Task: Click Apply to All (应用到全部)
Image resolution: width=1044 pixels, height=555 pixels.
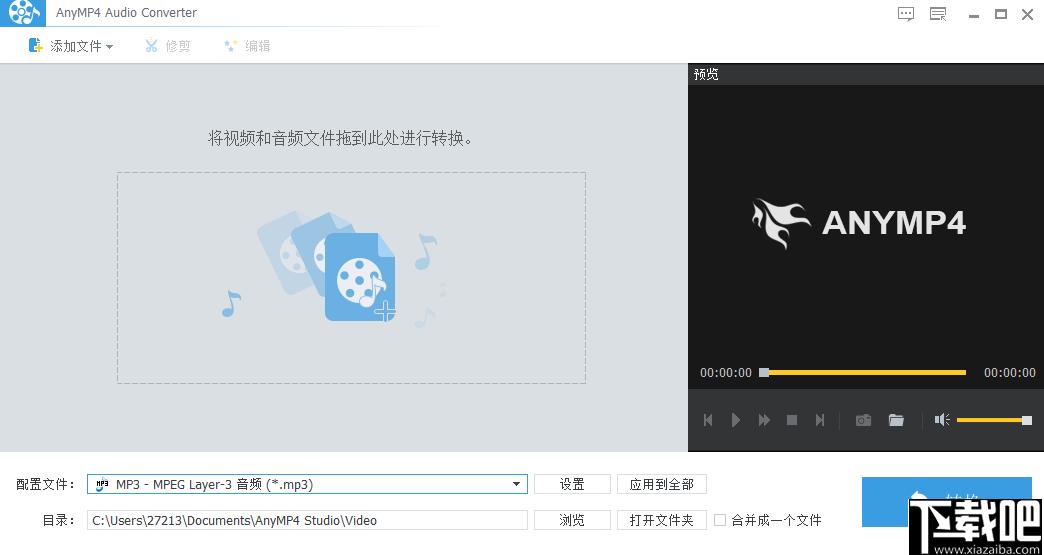Action: pyautogui.click(x=661, y=484)
